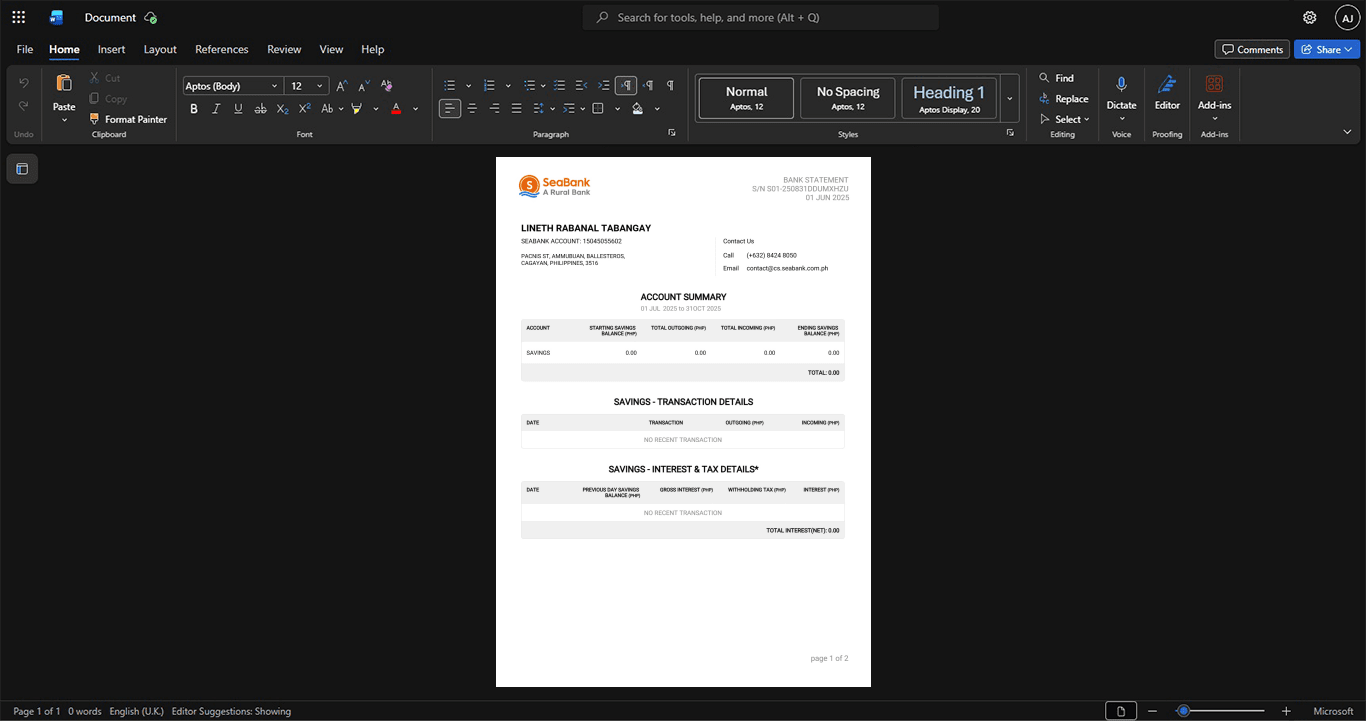Apply the No Spacing style
Screen dimensions: 1366x721
pos(848,98)
